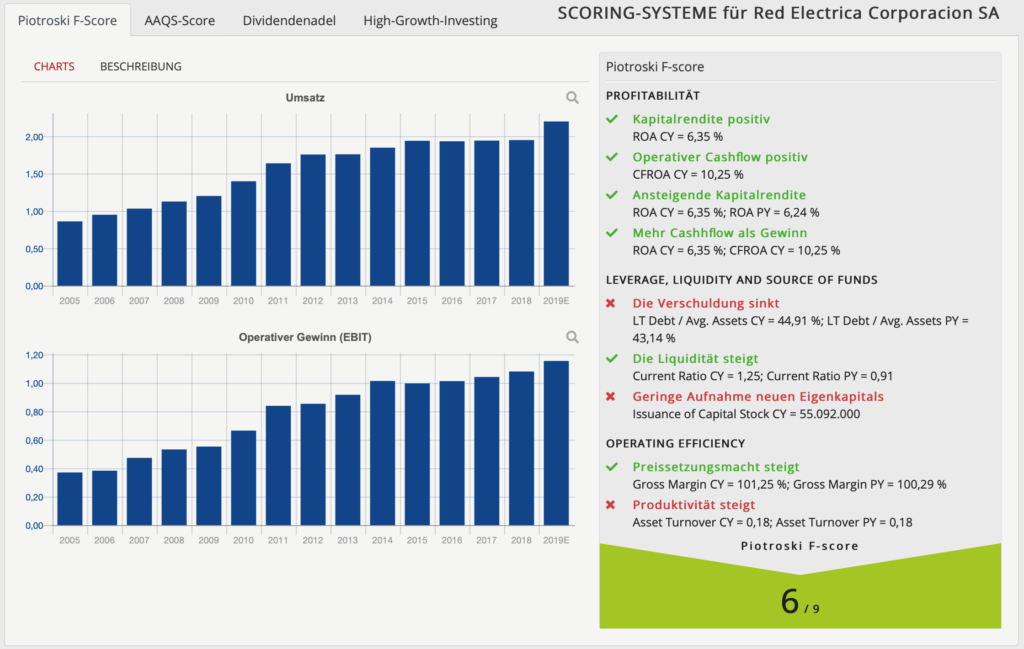
Task: Click 1,20 axis label in EBIT chart
Action: (x=34, y=355)
